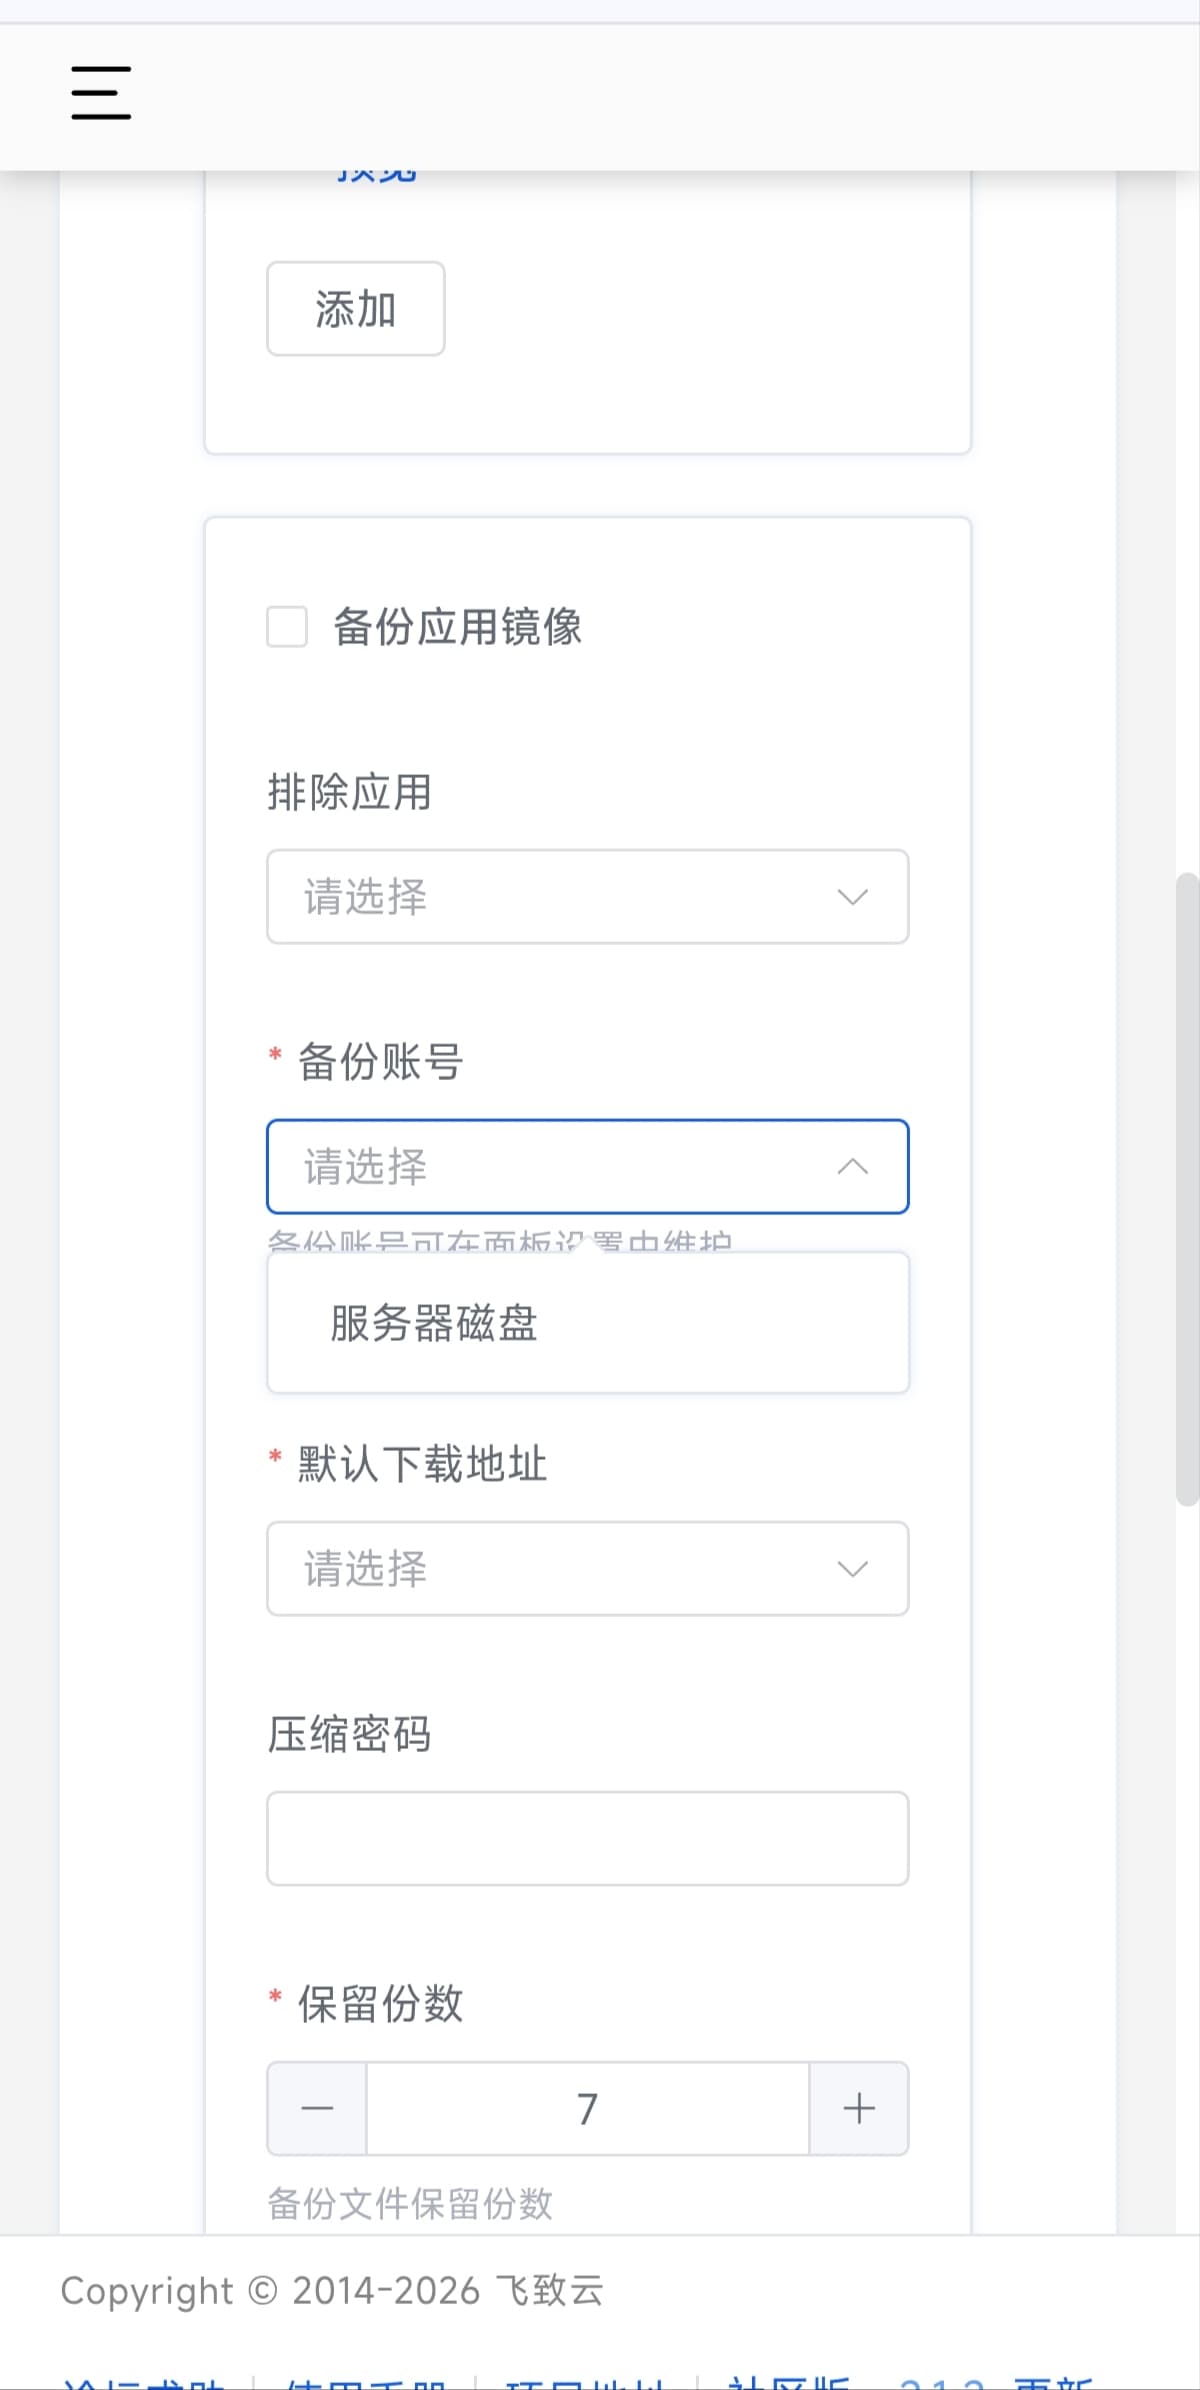Viewport: 1200px width, 2390px height.
Task: Increase 保留份数 with the plus button
Action: point(859,2109)
